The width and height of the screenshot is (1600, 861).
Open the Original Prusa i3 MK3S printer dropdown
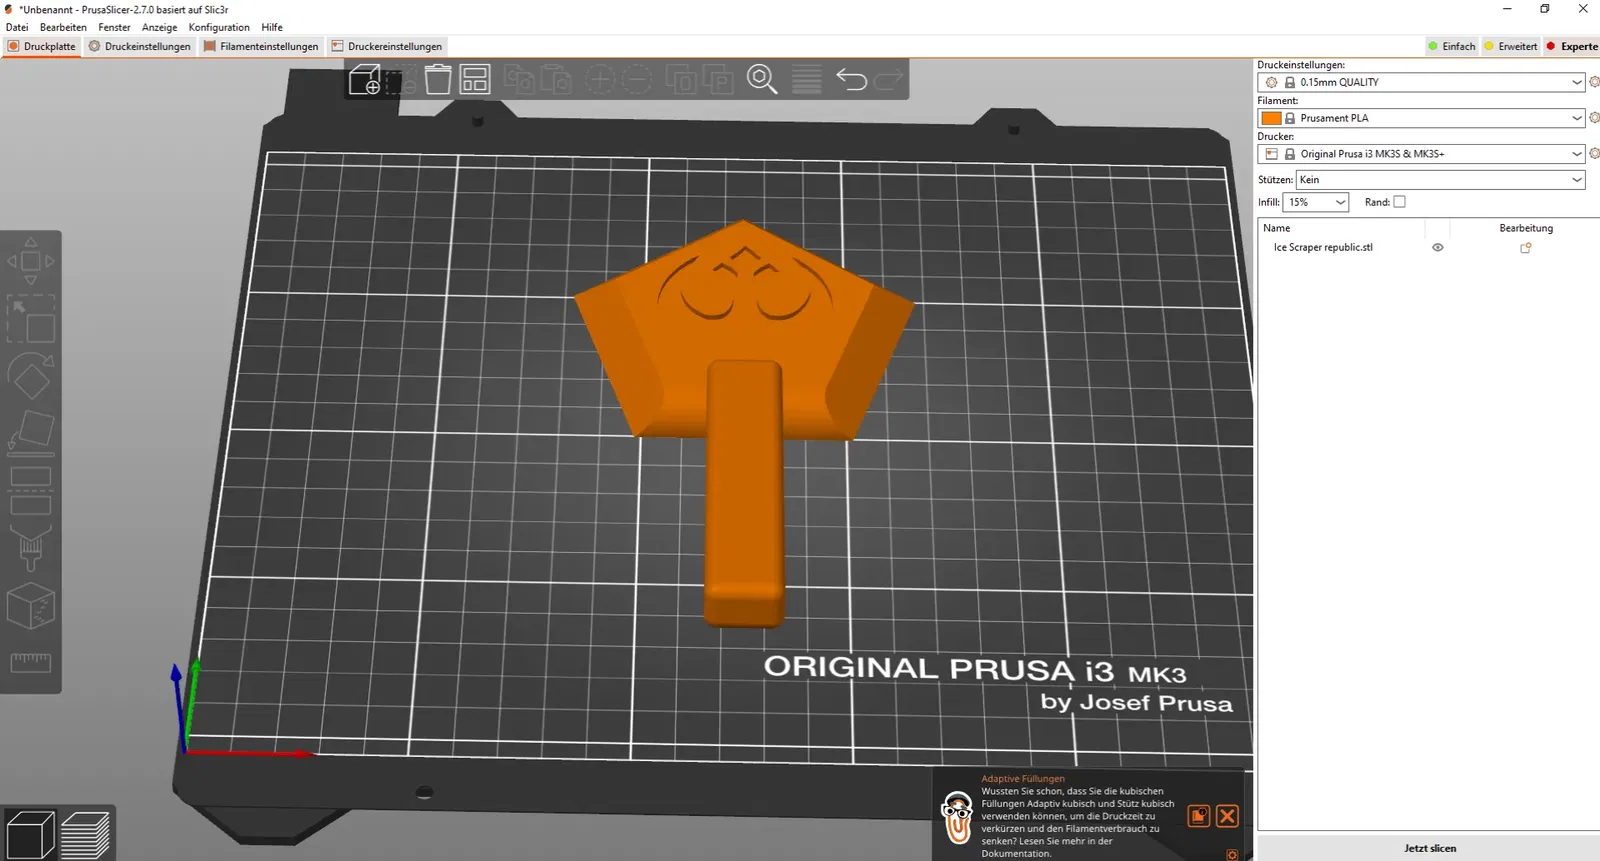[x=1421, y=154]
